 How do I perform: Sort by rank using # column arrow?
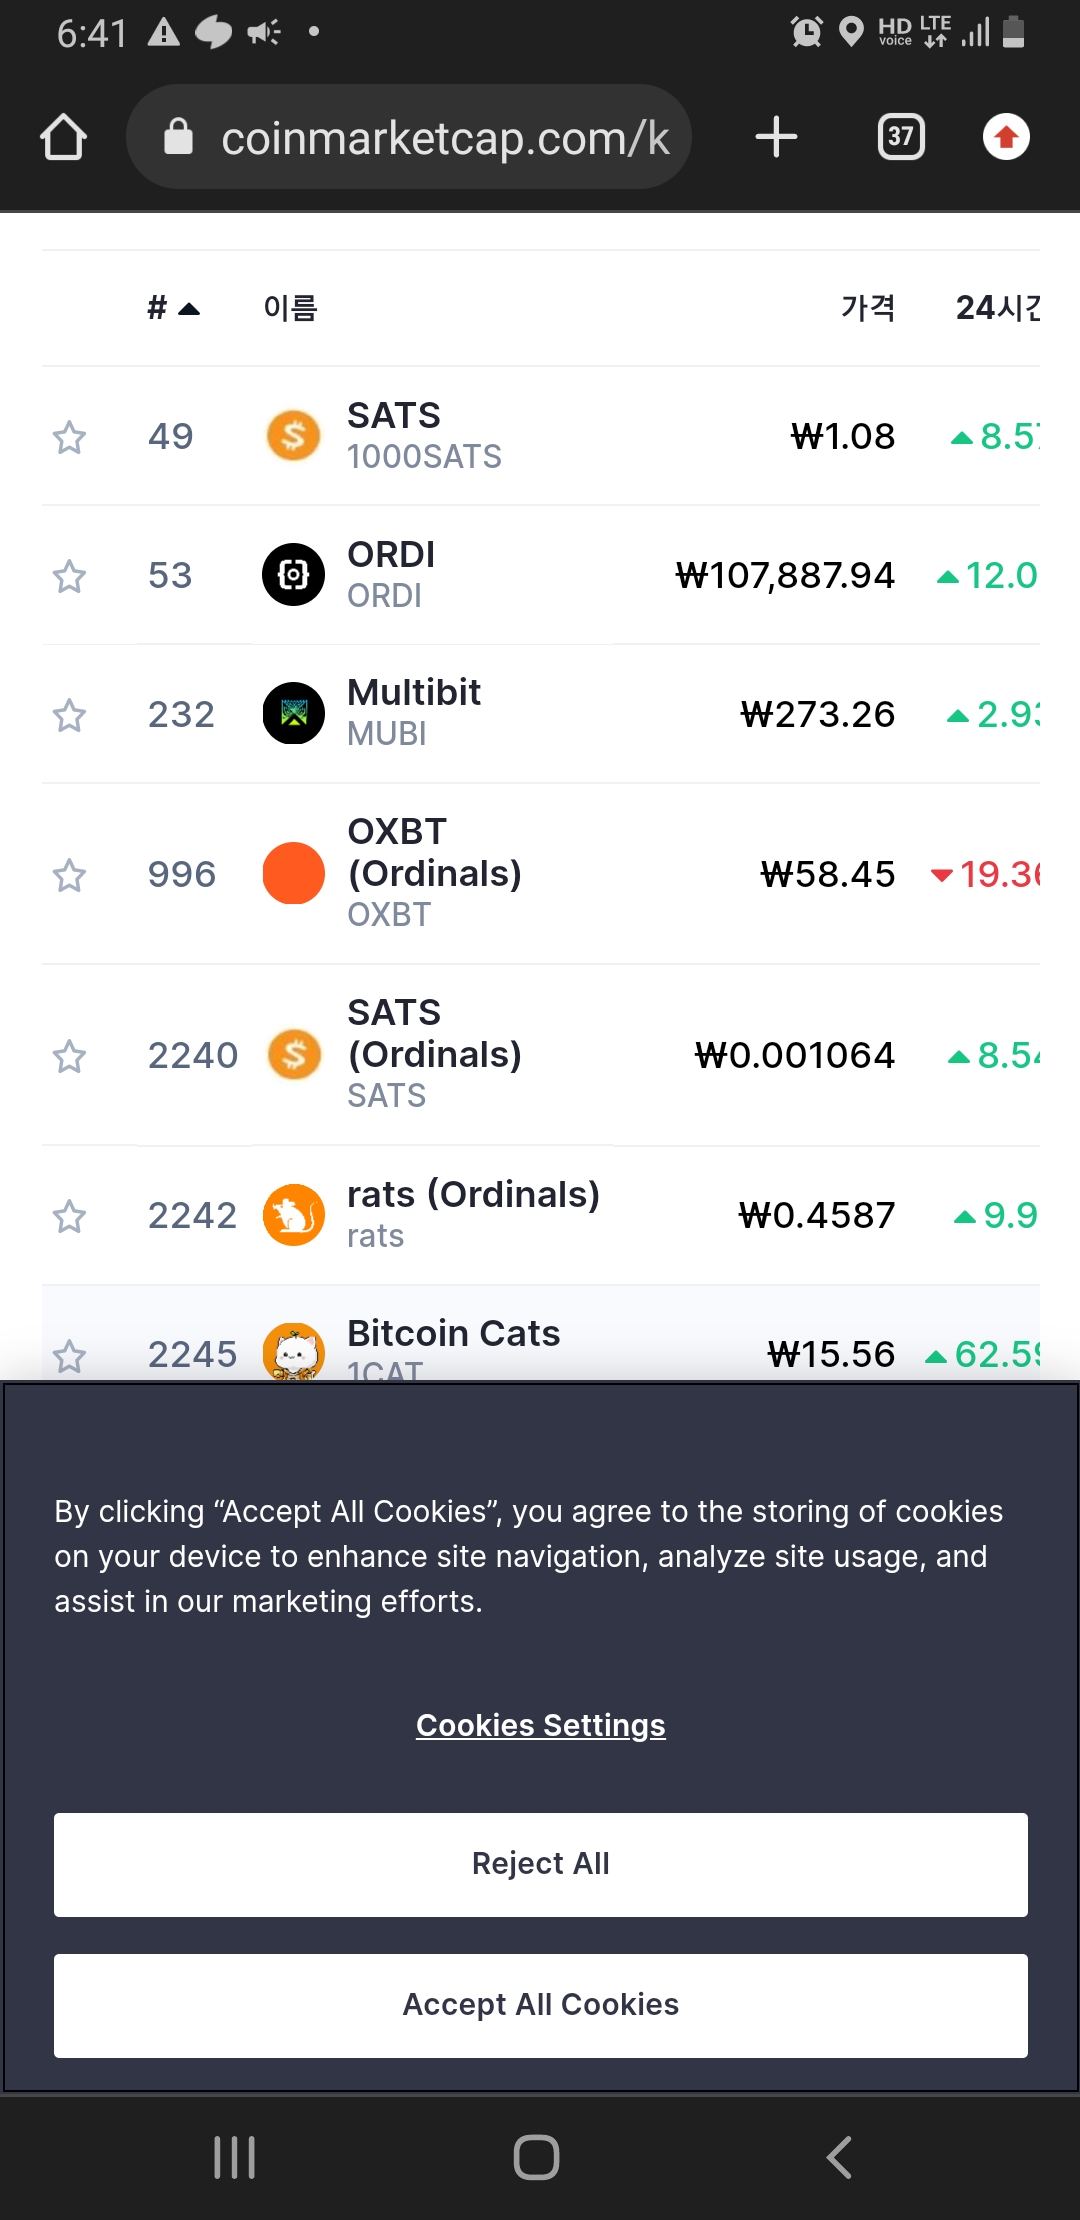click(x=173, y=308)
